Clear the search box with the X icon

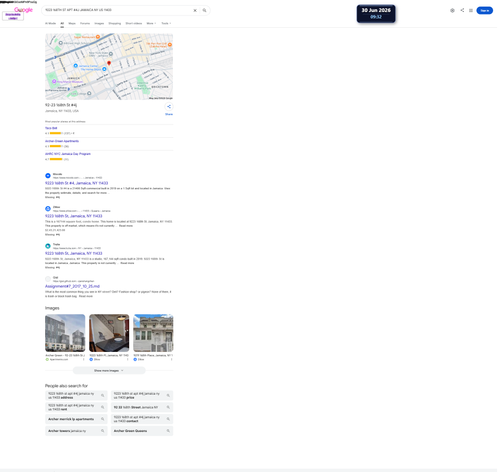click(196, 10)
